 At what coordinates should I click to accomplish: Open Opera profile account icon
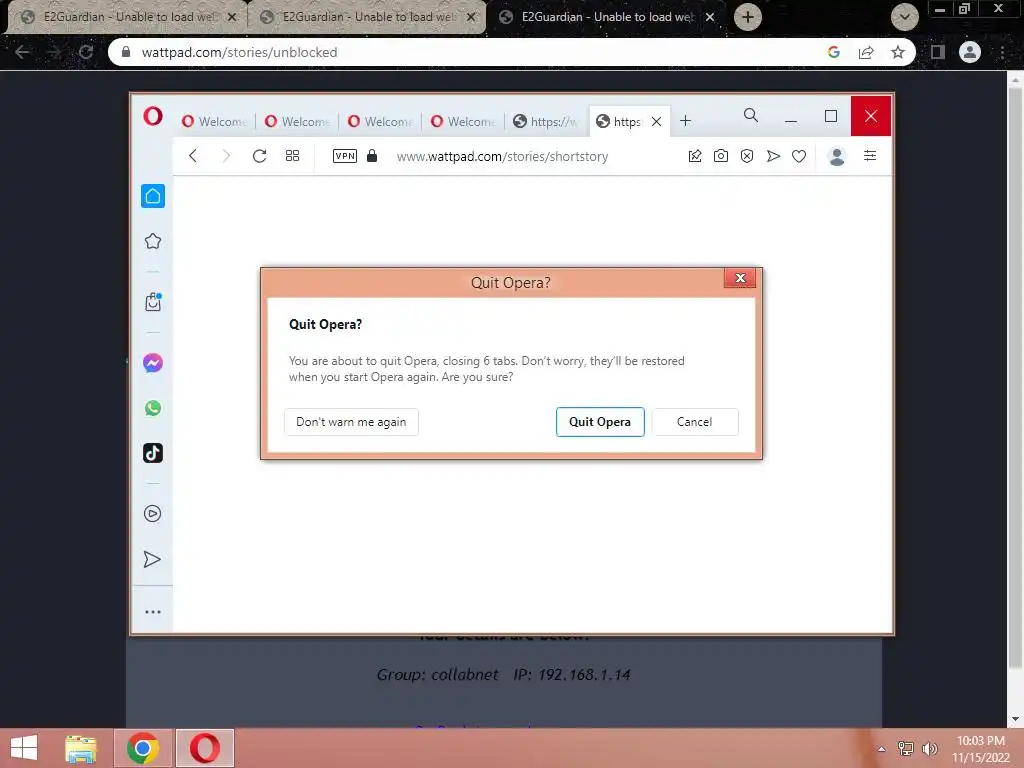(837, 156)
